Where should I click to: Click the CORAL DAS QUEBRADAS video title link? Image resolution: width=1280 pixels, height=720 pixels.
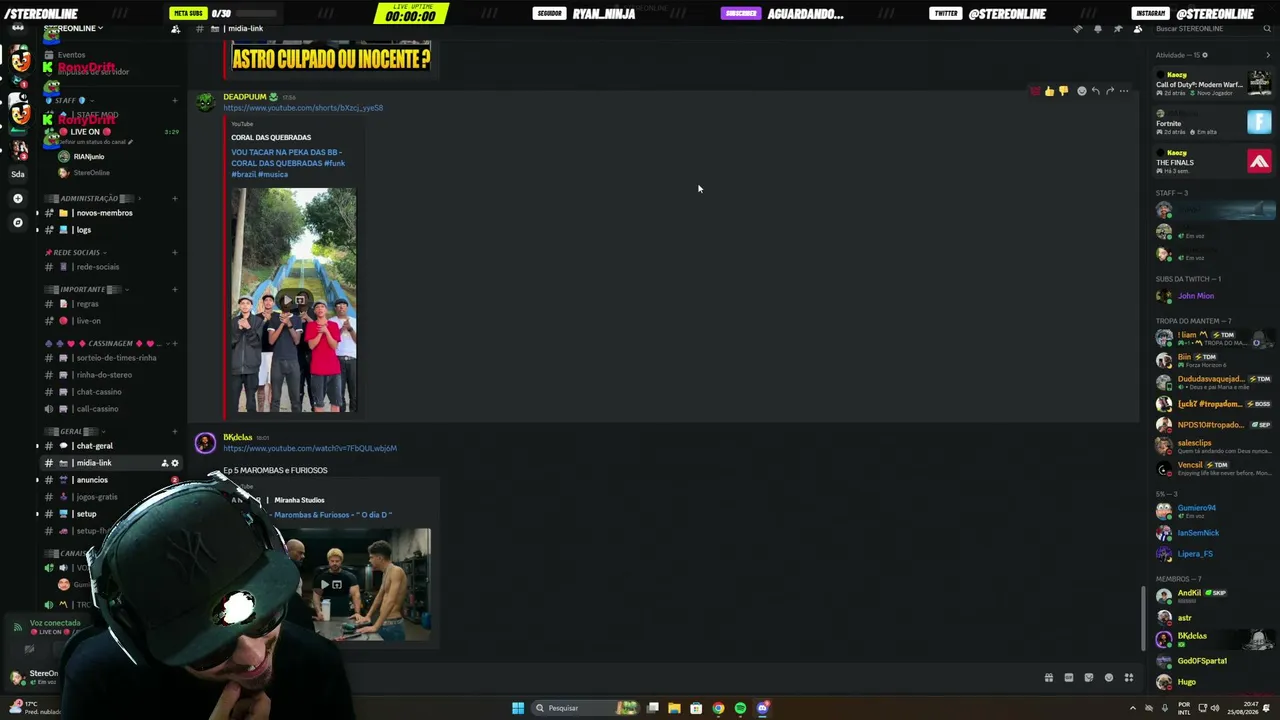click(288, 163)
